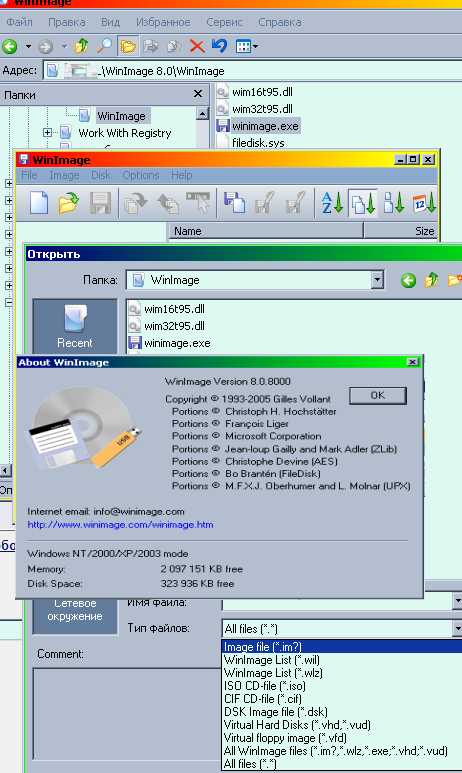Click sort by type icon in WinImage

pyautogui.click(x=363, y=203)
